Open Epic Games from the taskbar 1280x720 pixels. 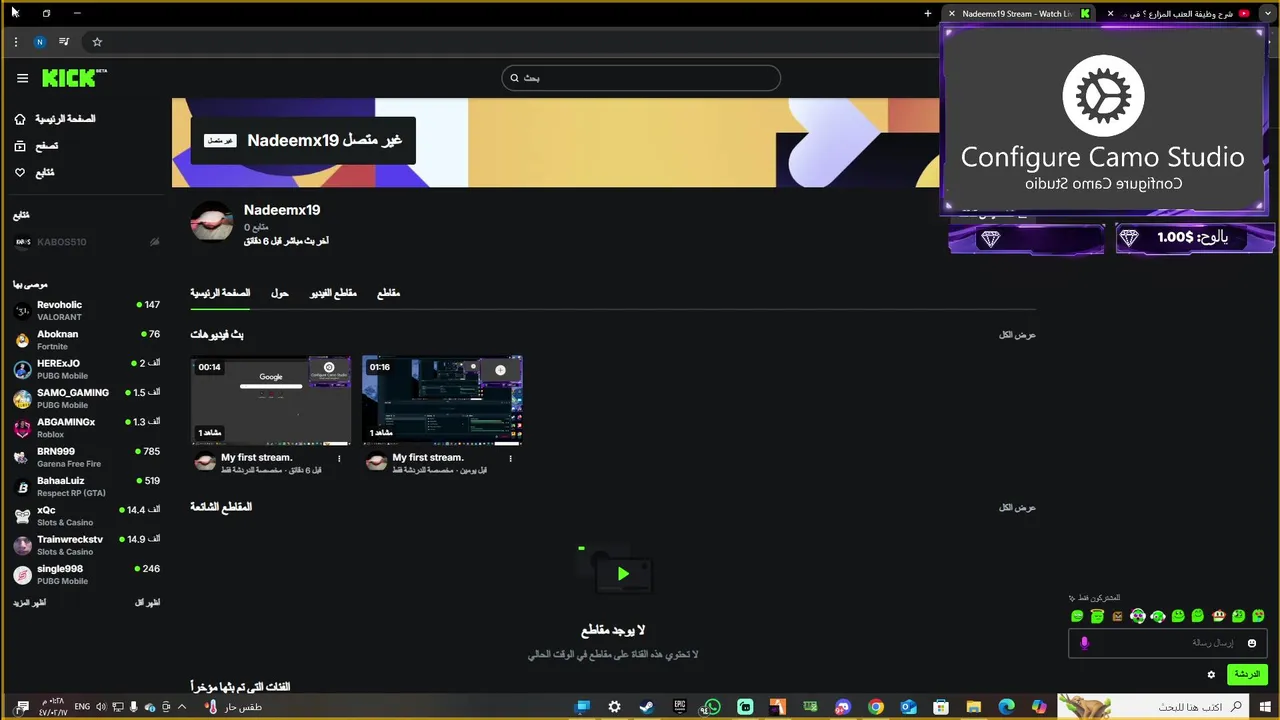679,707
